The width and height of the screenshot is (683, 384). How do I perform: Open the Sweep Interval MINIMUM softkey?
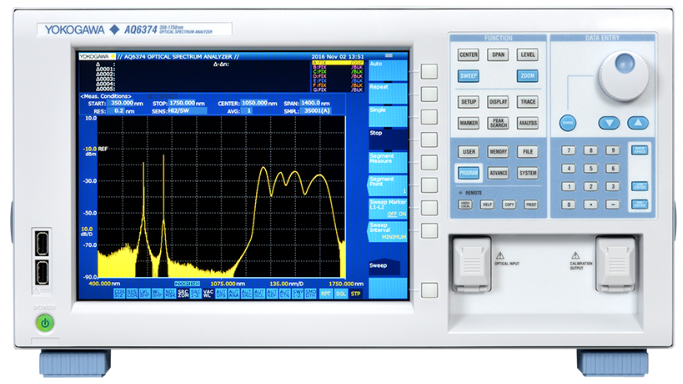pos(388,231)
